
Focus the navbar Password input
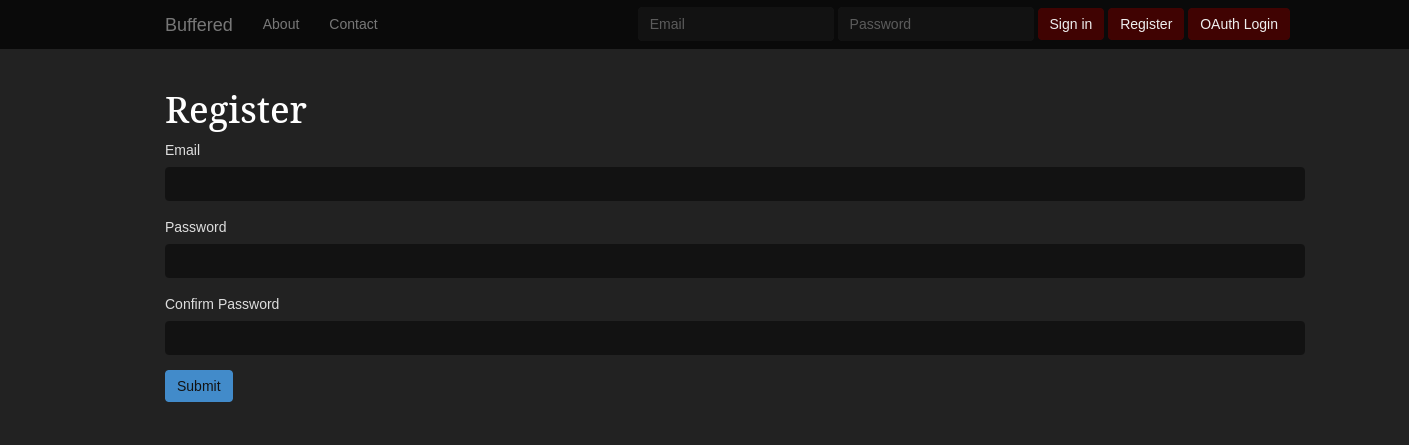[935, 24]
